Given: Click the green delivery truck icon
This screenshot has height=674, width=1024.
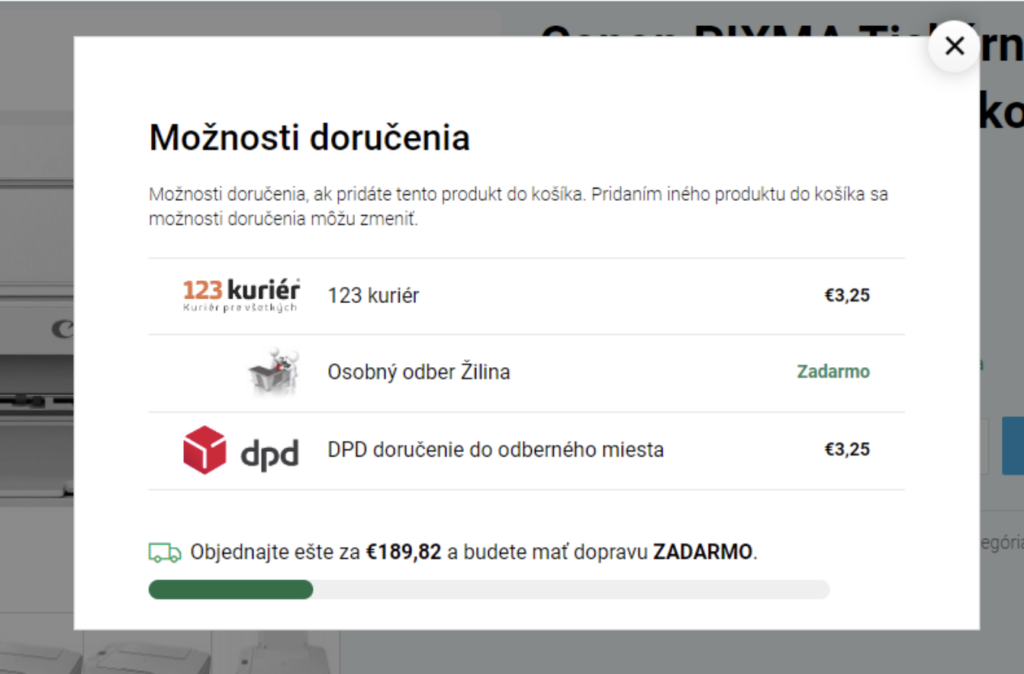Looking at the screenshot, I should (165, 553).
